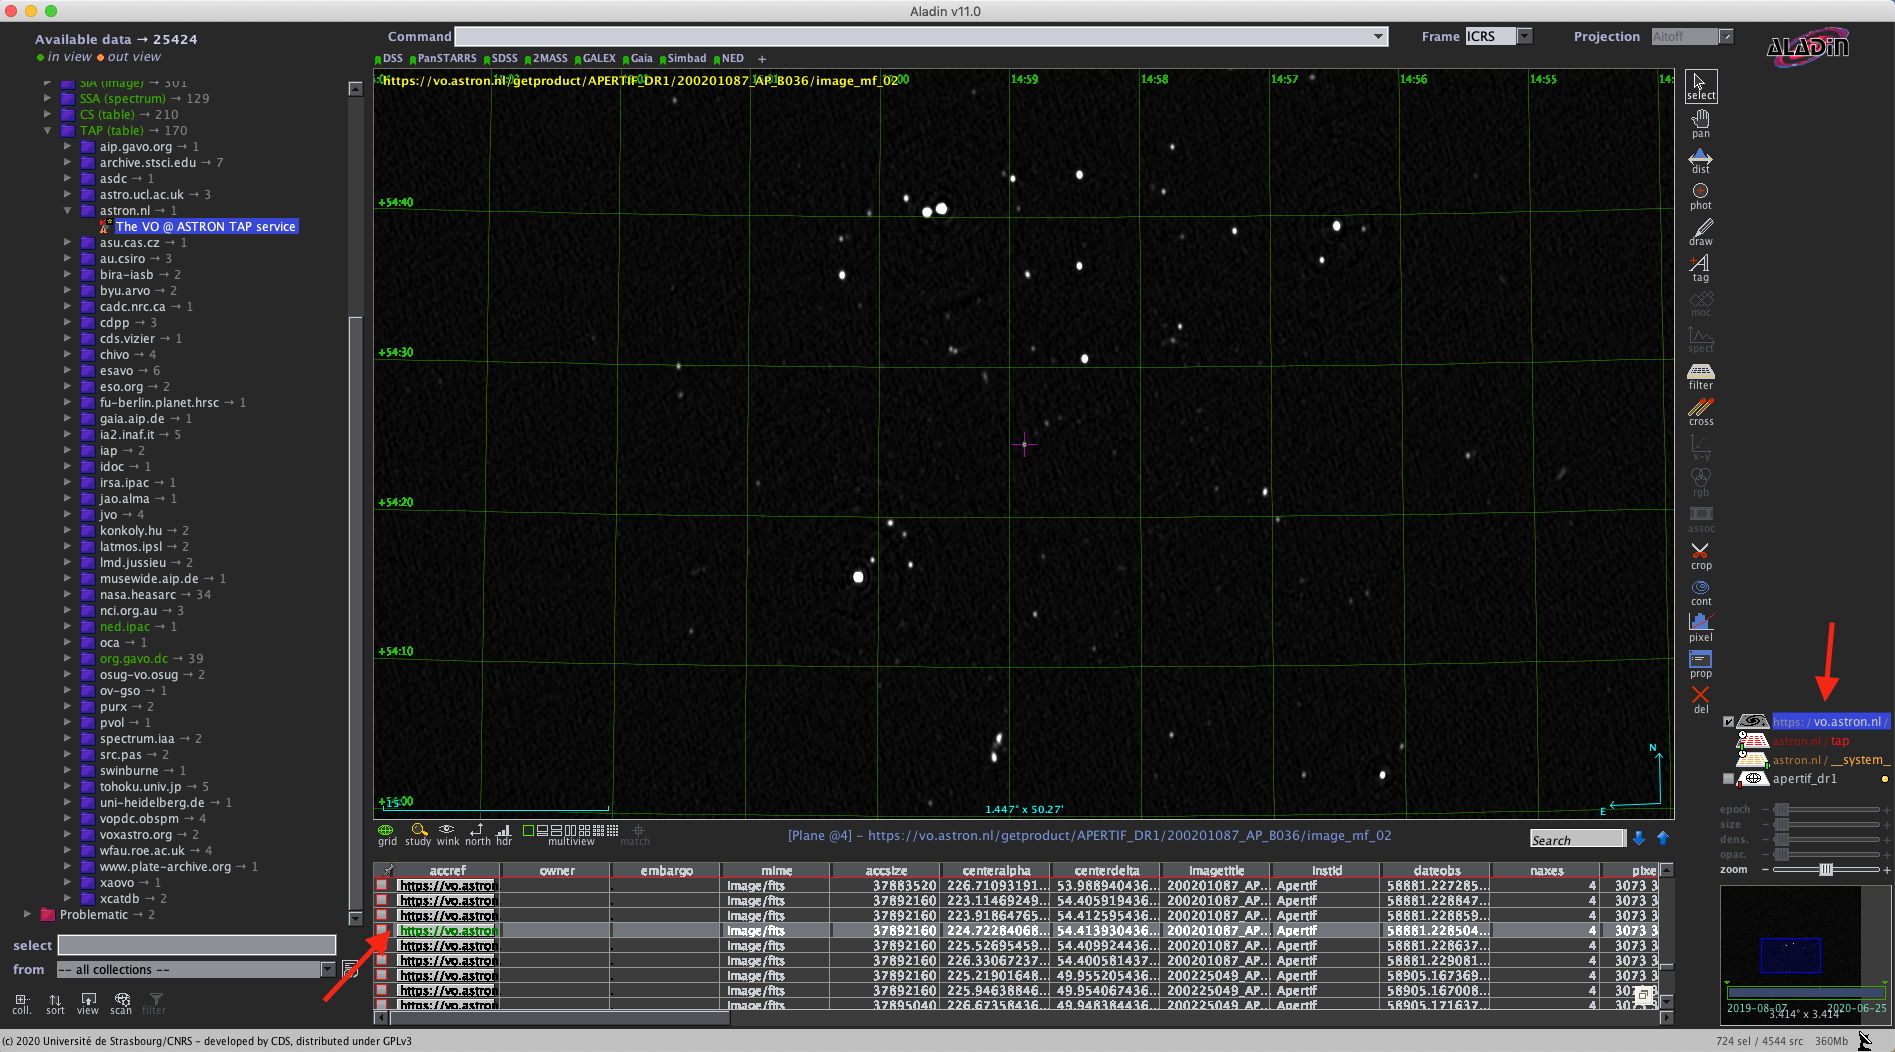This screenshot has height=1052, width=1895.
Task: Collapse the TAP (table) folder
Action: 47,130
